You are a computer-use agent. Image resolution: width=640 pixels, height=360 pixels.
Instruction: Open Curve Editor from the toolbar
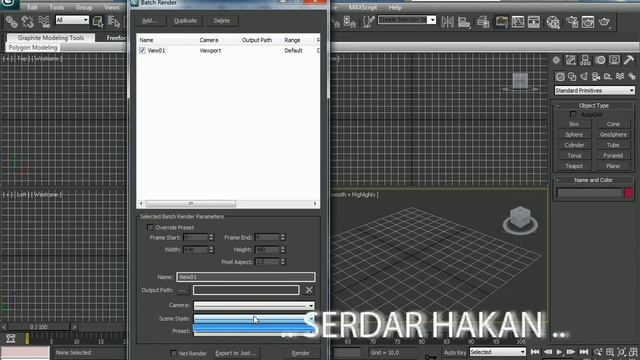pos(518,22)
